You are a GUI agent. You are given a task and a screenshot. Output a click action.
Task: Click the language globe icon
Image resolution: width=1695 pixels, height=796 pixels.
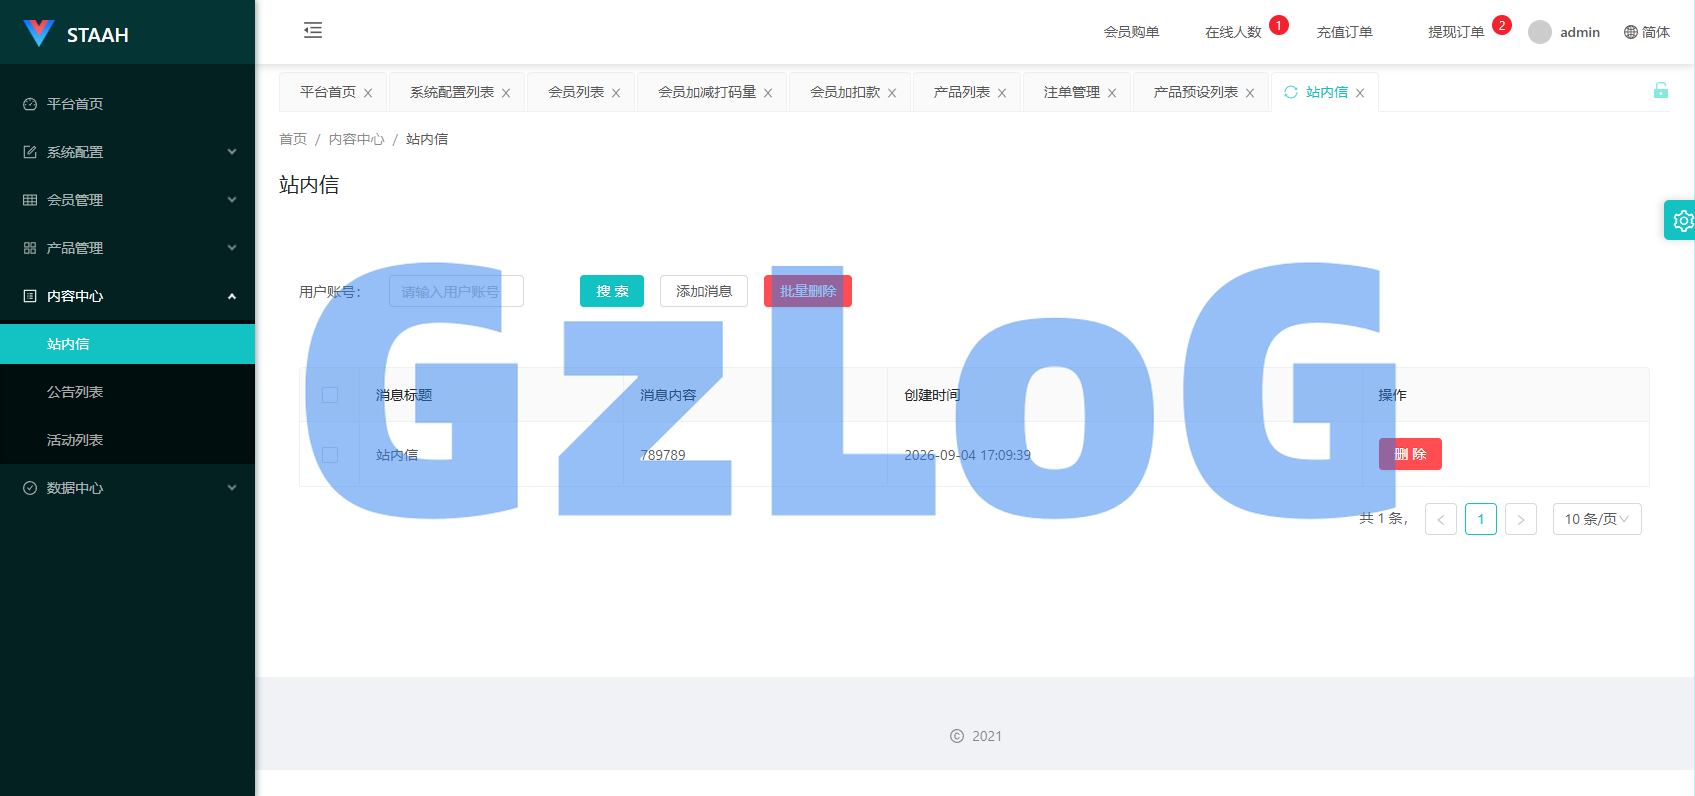pyautogui.click(x=1631, y=32)
